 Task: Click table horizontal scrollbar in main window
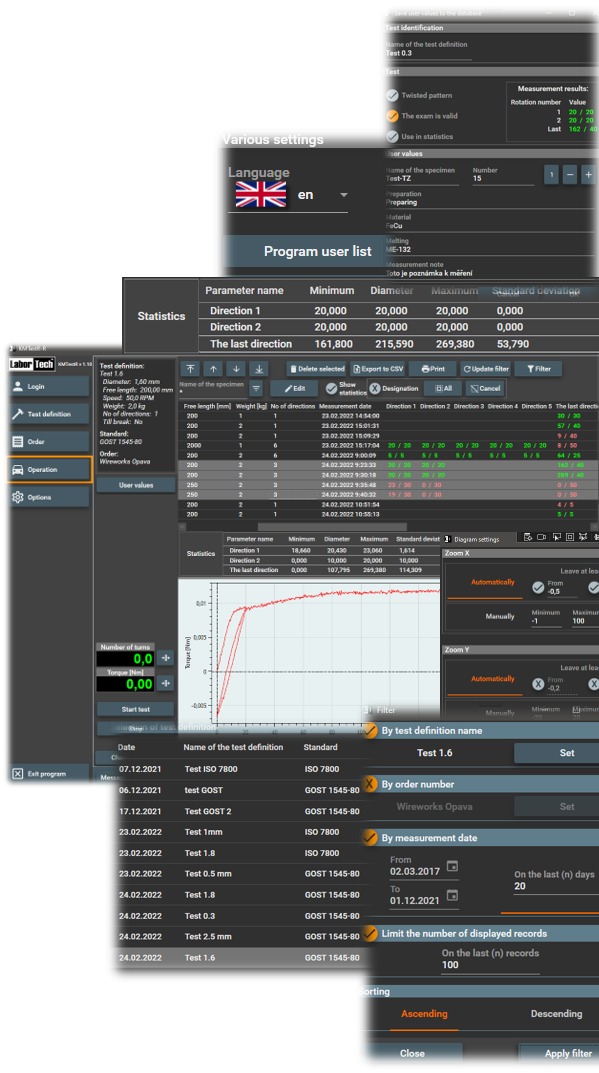(332, 527)
